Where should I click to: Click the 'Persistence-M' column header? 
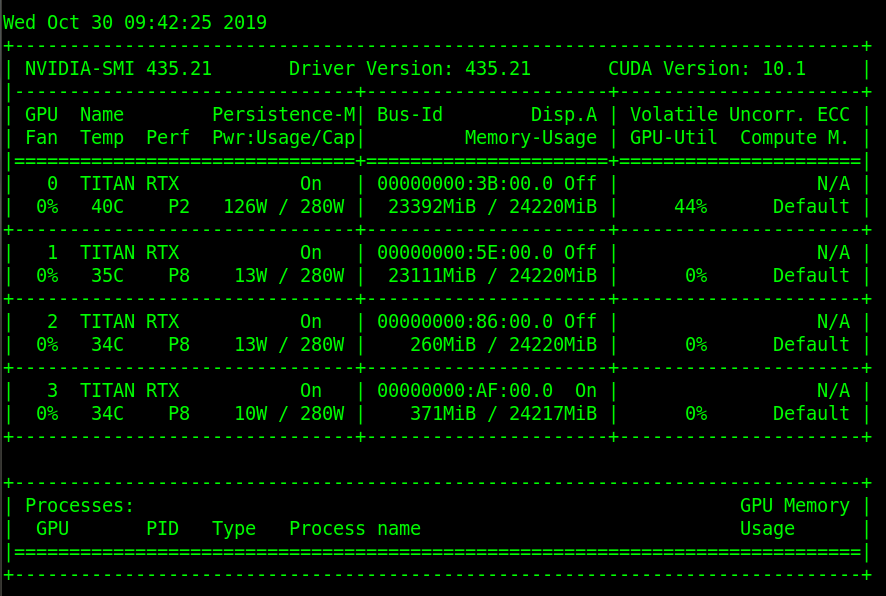point(284,115)
